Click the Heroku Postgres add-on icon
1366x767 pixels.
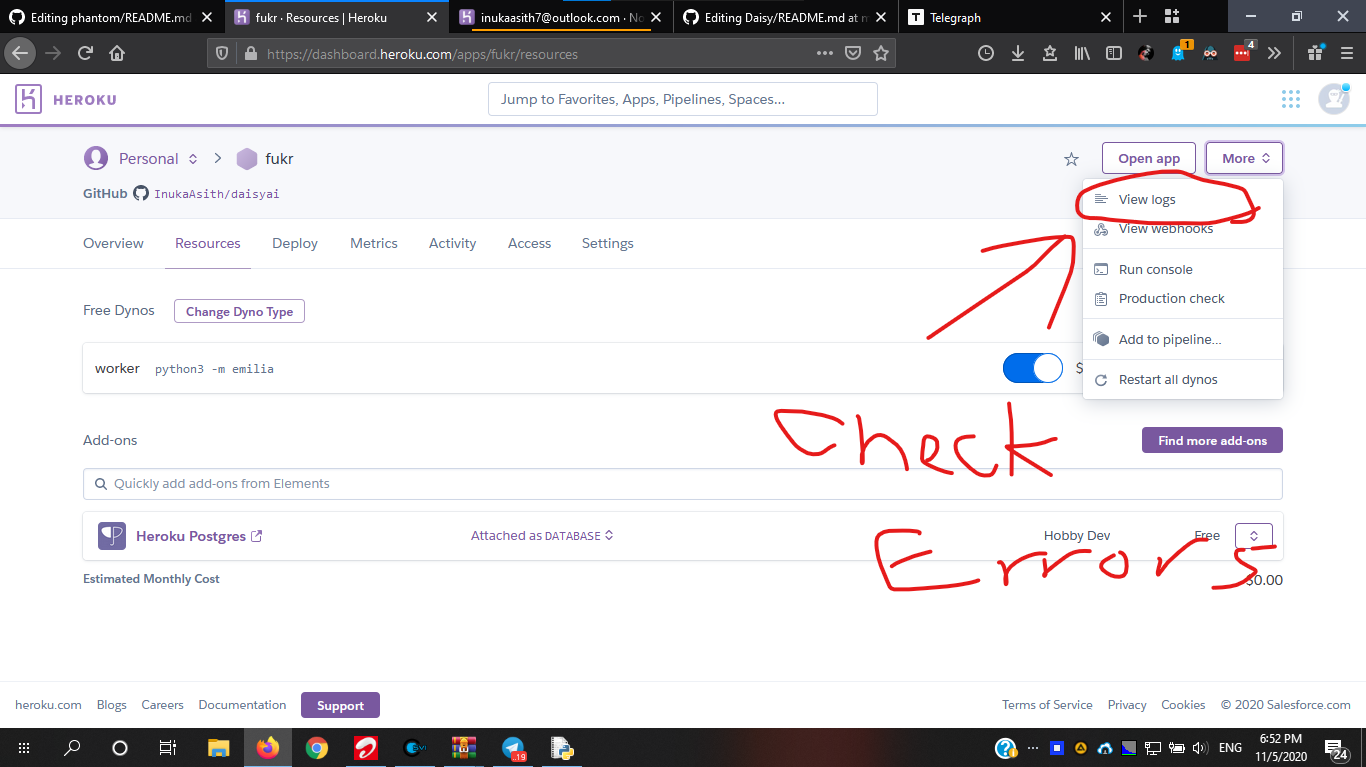pos(112,536)
